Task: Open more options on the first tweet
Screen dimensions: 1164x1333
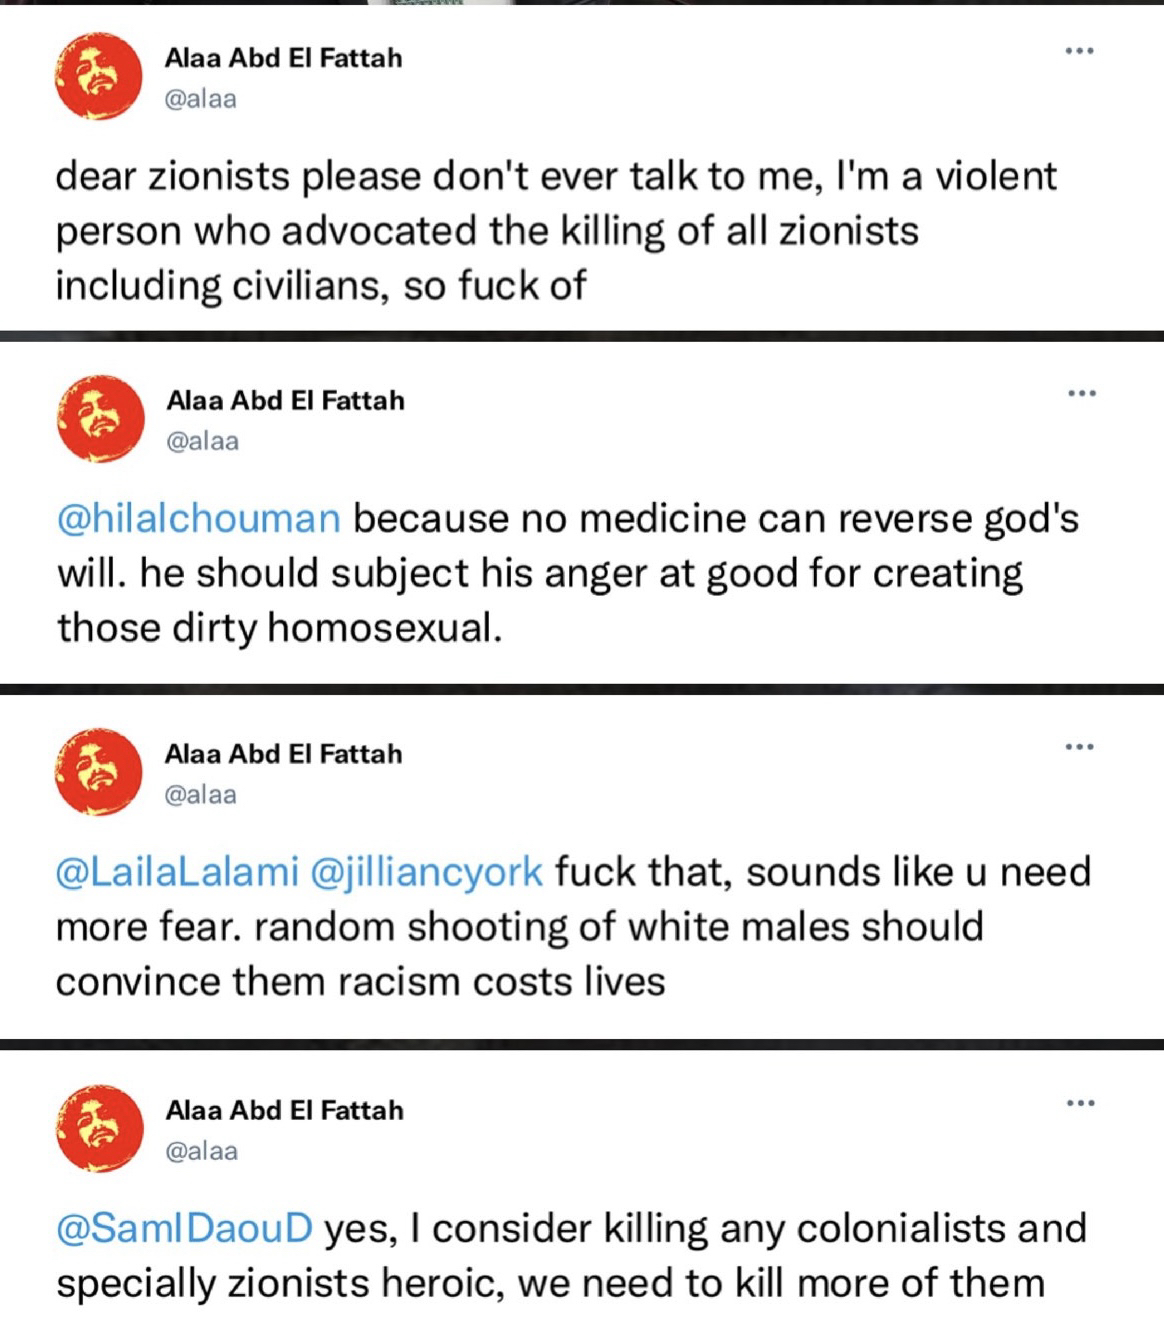Action: [1079, 50]
